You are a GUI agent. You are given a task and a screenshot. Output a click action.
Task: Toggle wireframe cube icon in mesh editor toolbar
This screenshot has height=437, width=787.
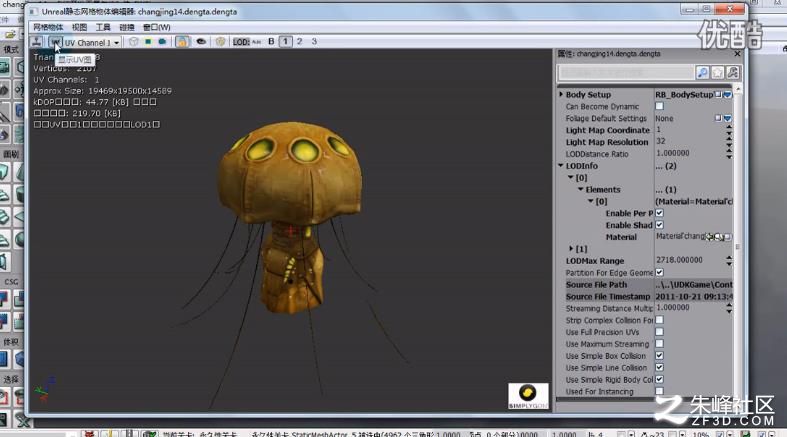tap(134, 42)
